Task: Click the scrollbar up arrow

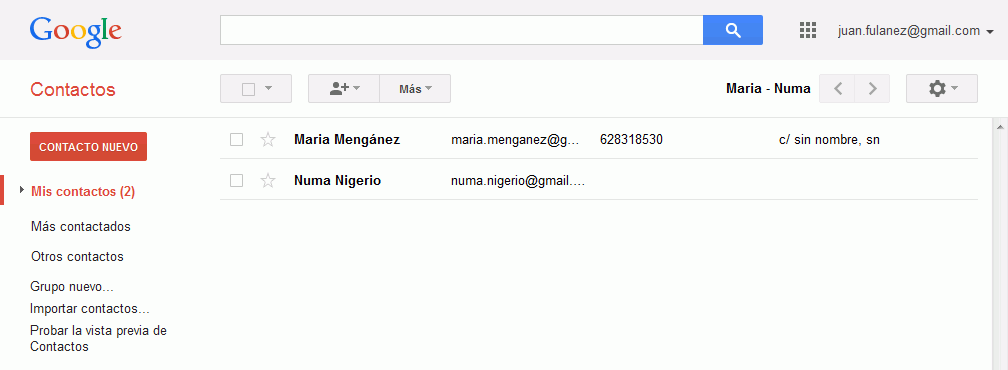Action: pos(1000,127)
